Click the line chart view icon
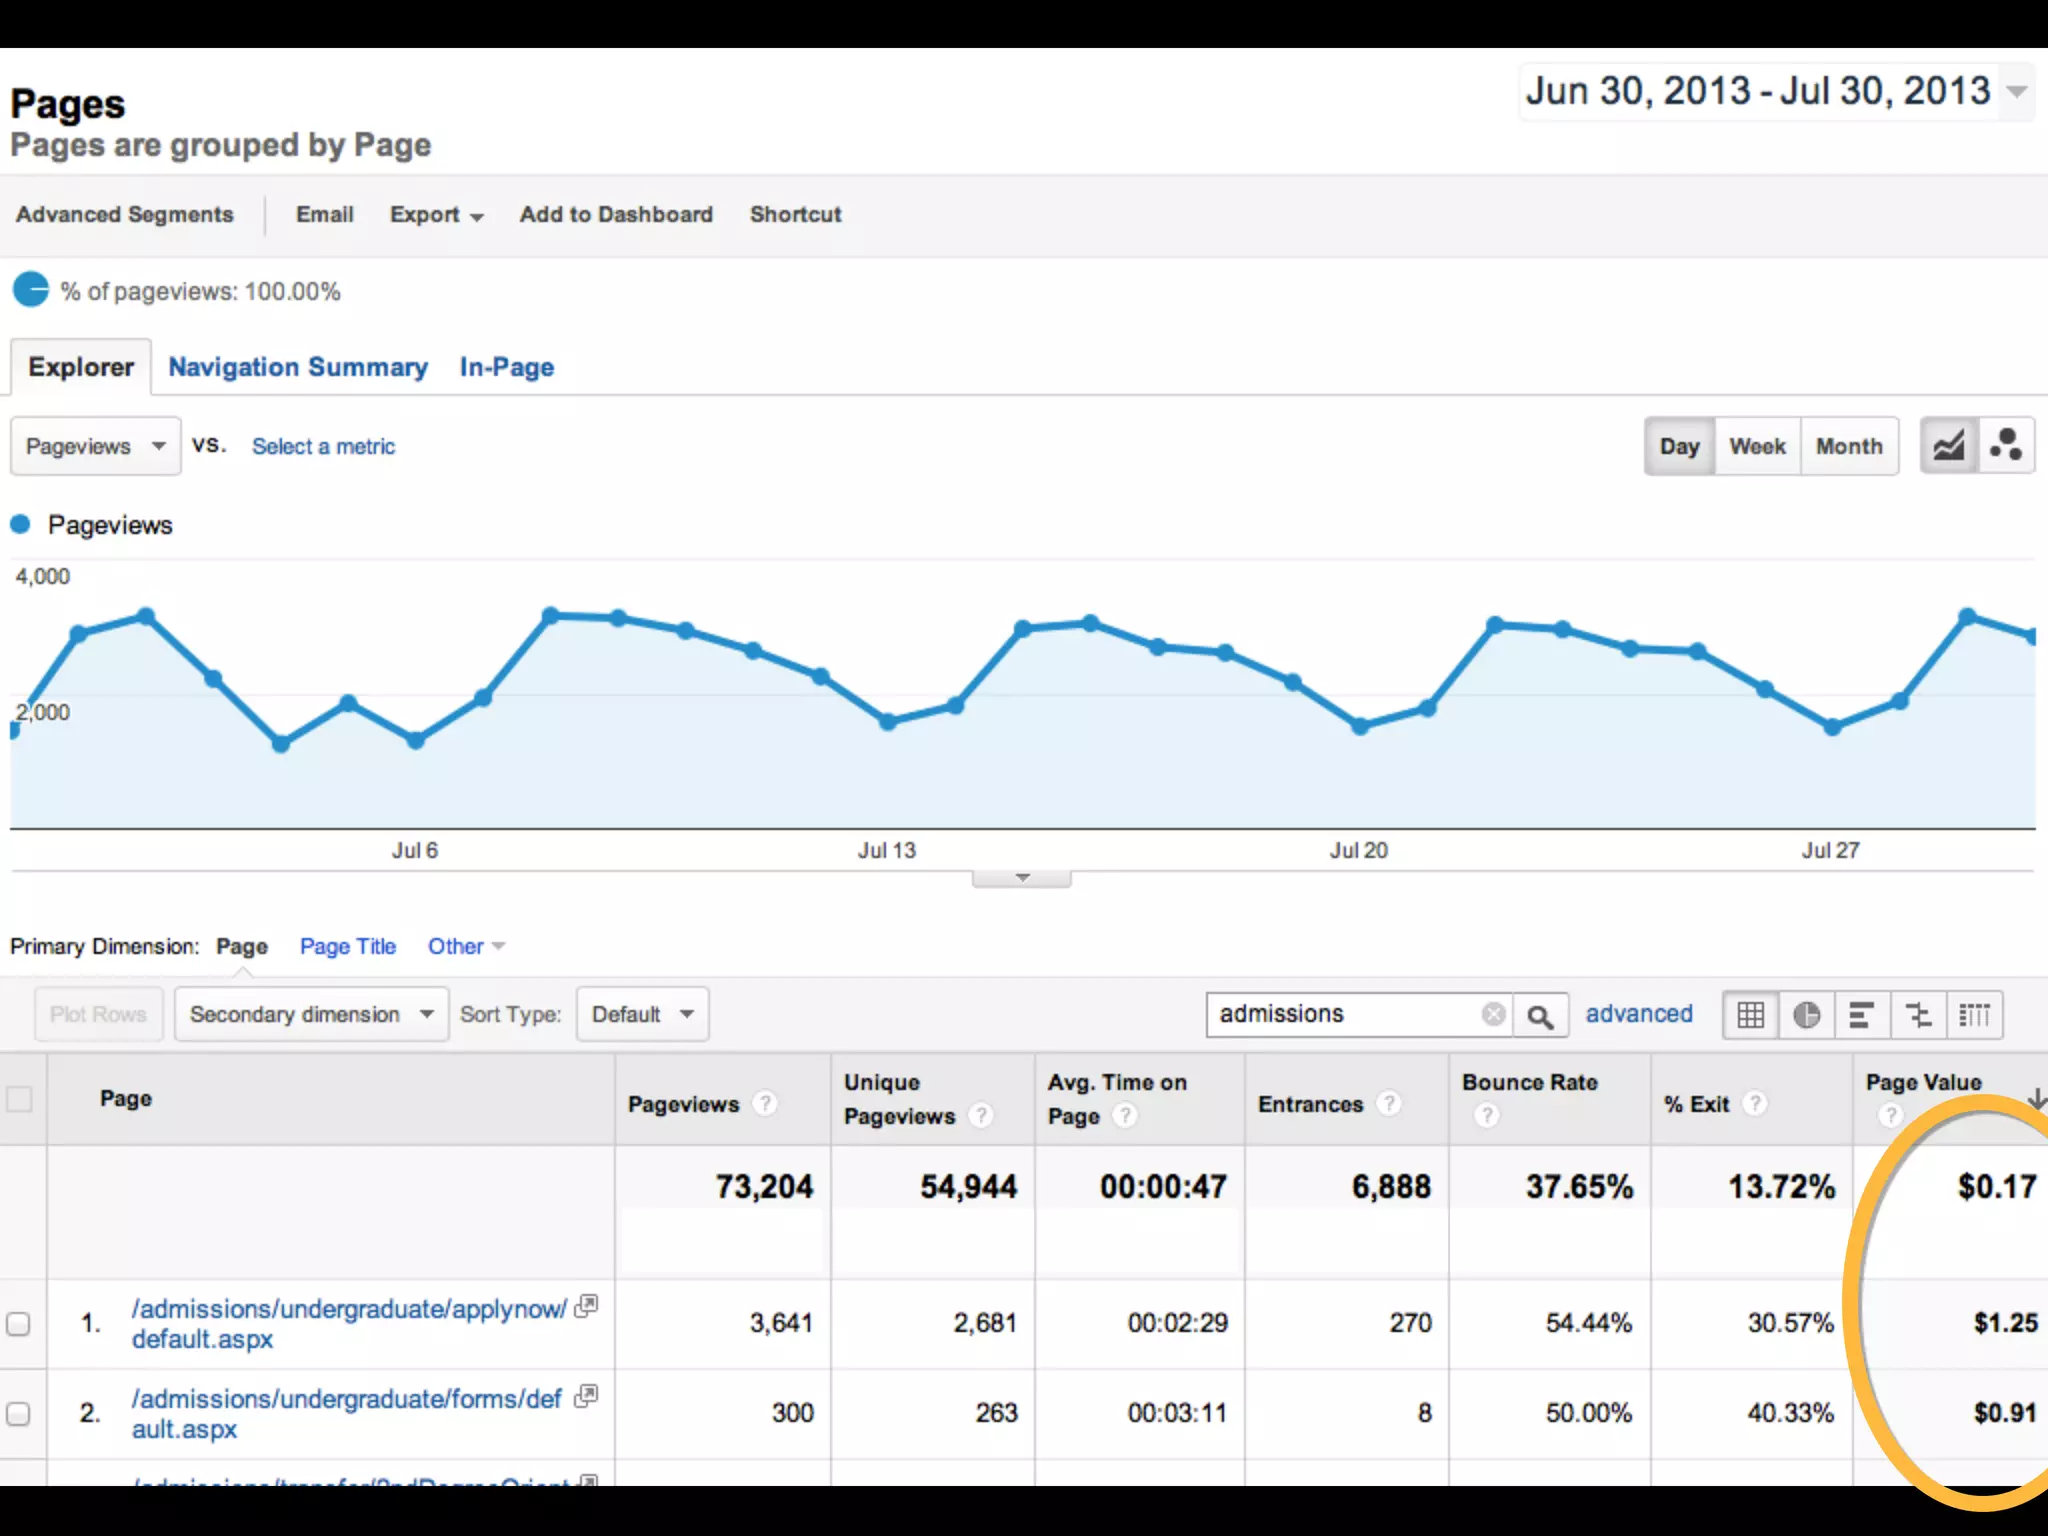This screenshot has width=2048, height=1536. [1948, 446]
